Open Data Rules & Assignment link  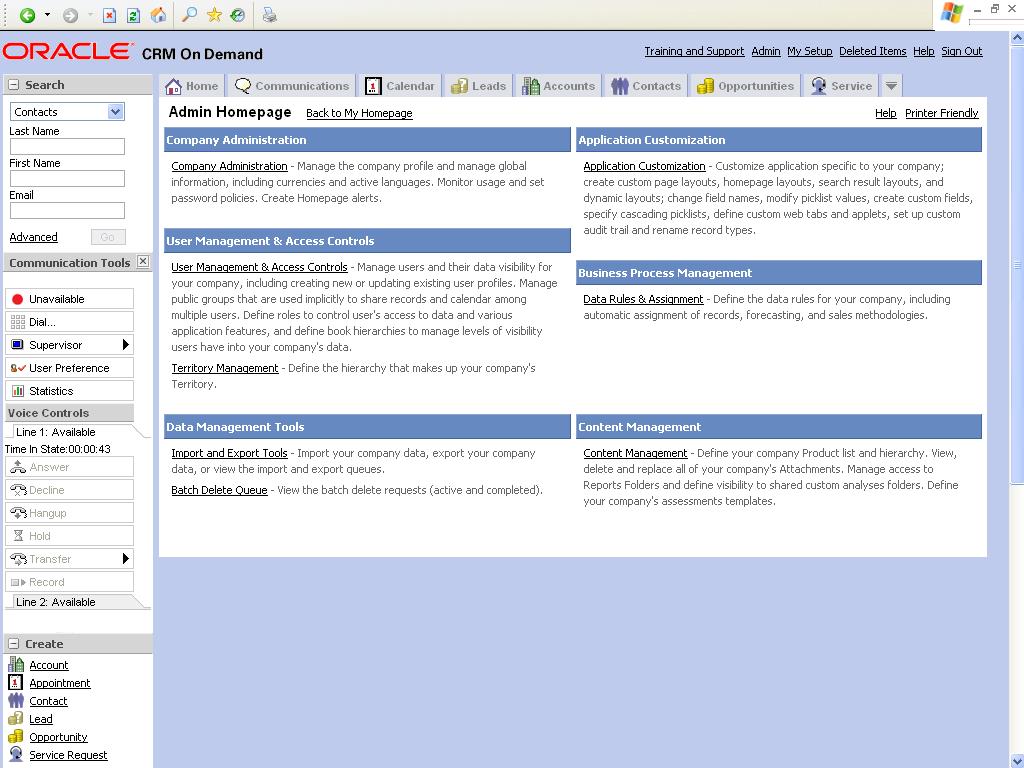tap(643, 298)
